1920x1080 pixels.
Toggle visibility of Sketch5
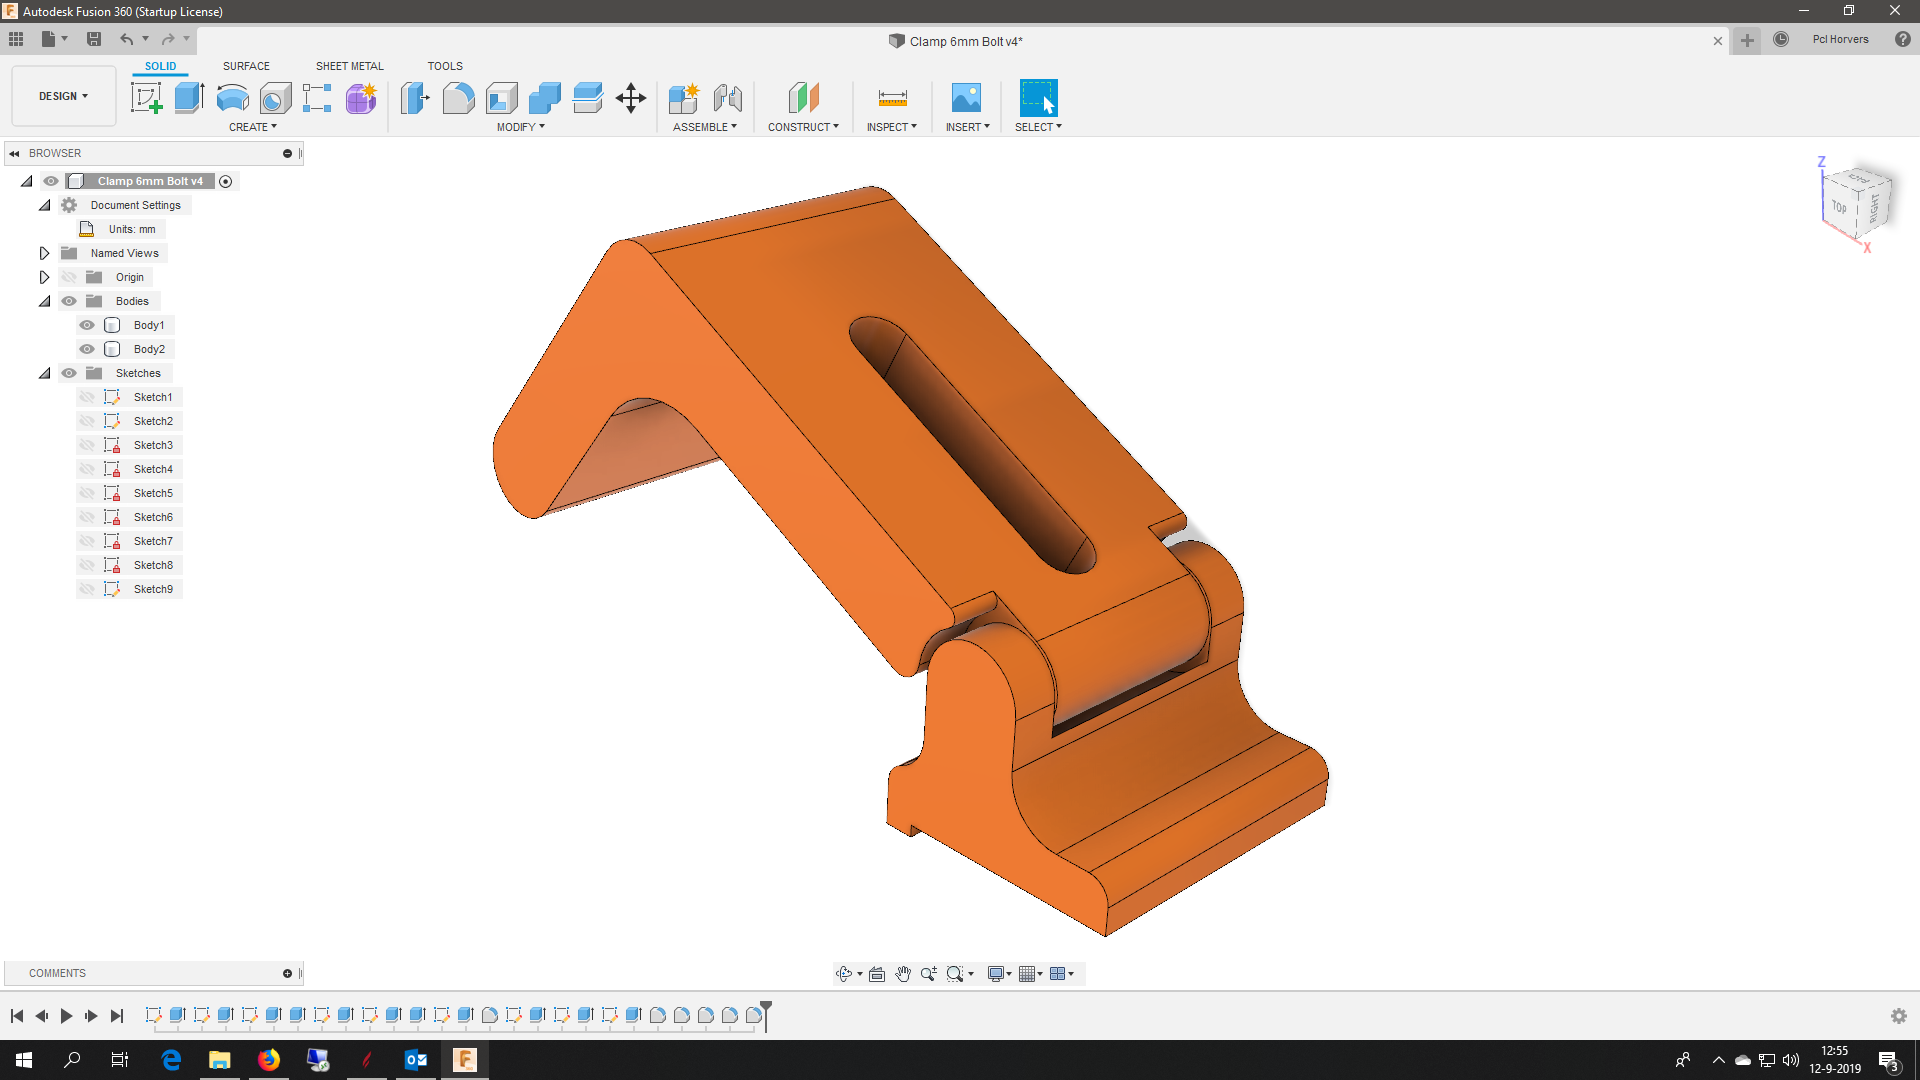87,493
